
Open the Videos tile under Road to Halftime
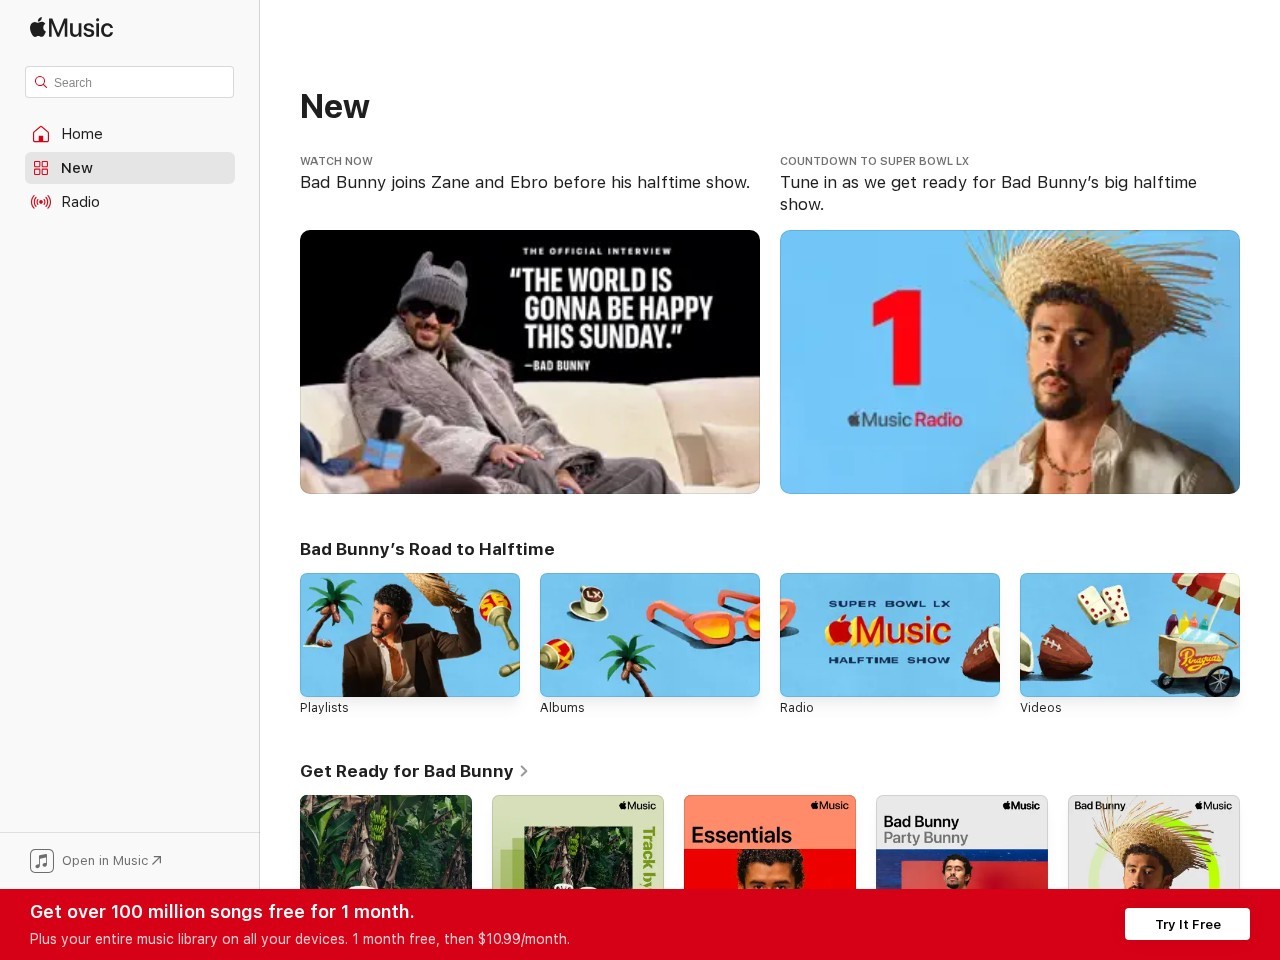point(1130,634)
